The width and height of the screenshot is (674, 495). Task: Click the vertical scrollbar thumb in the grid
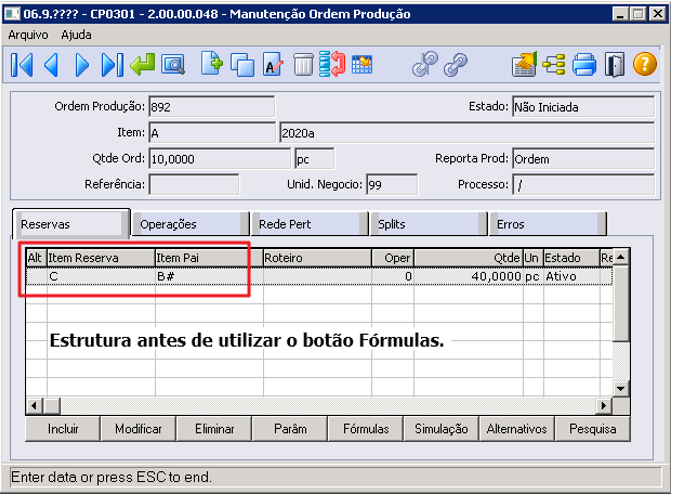[620, 303]
